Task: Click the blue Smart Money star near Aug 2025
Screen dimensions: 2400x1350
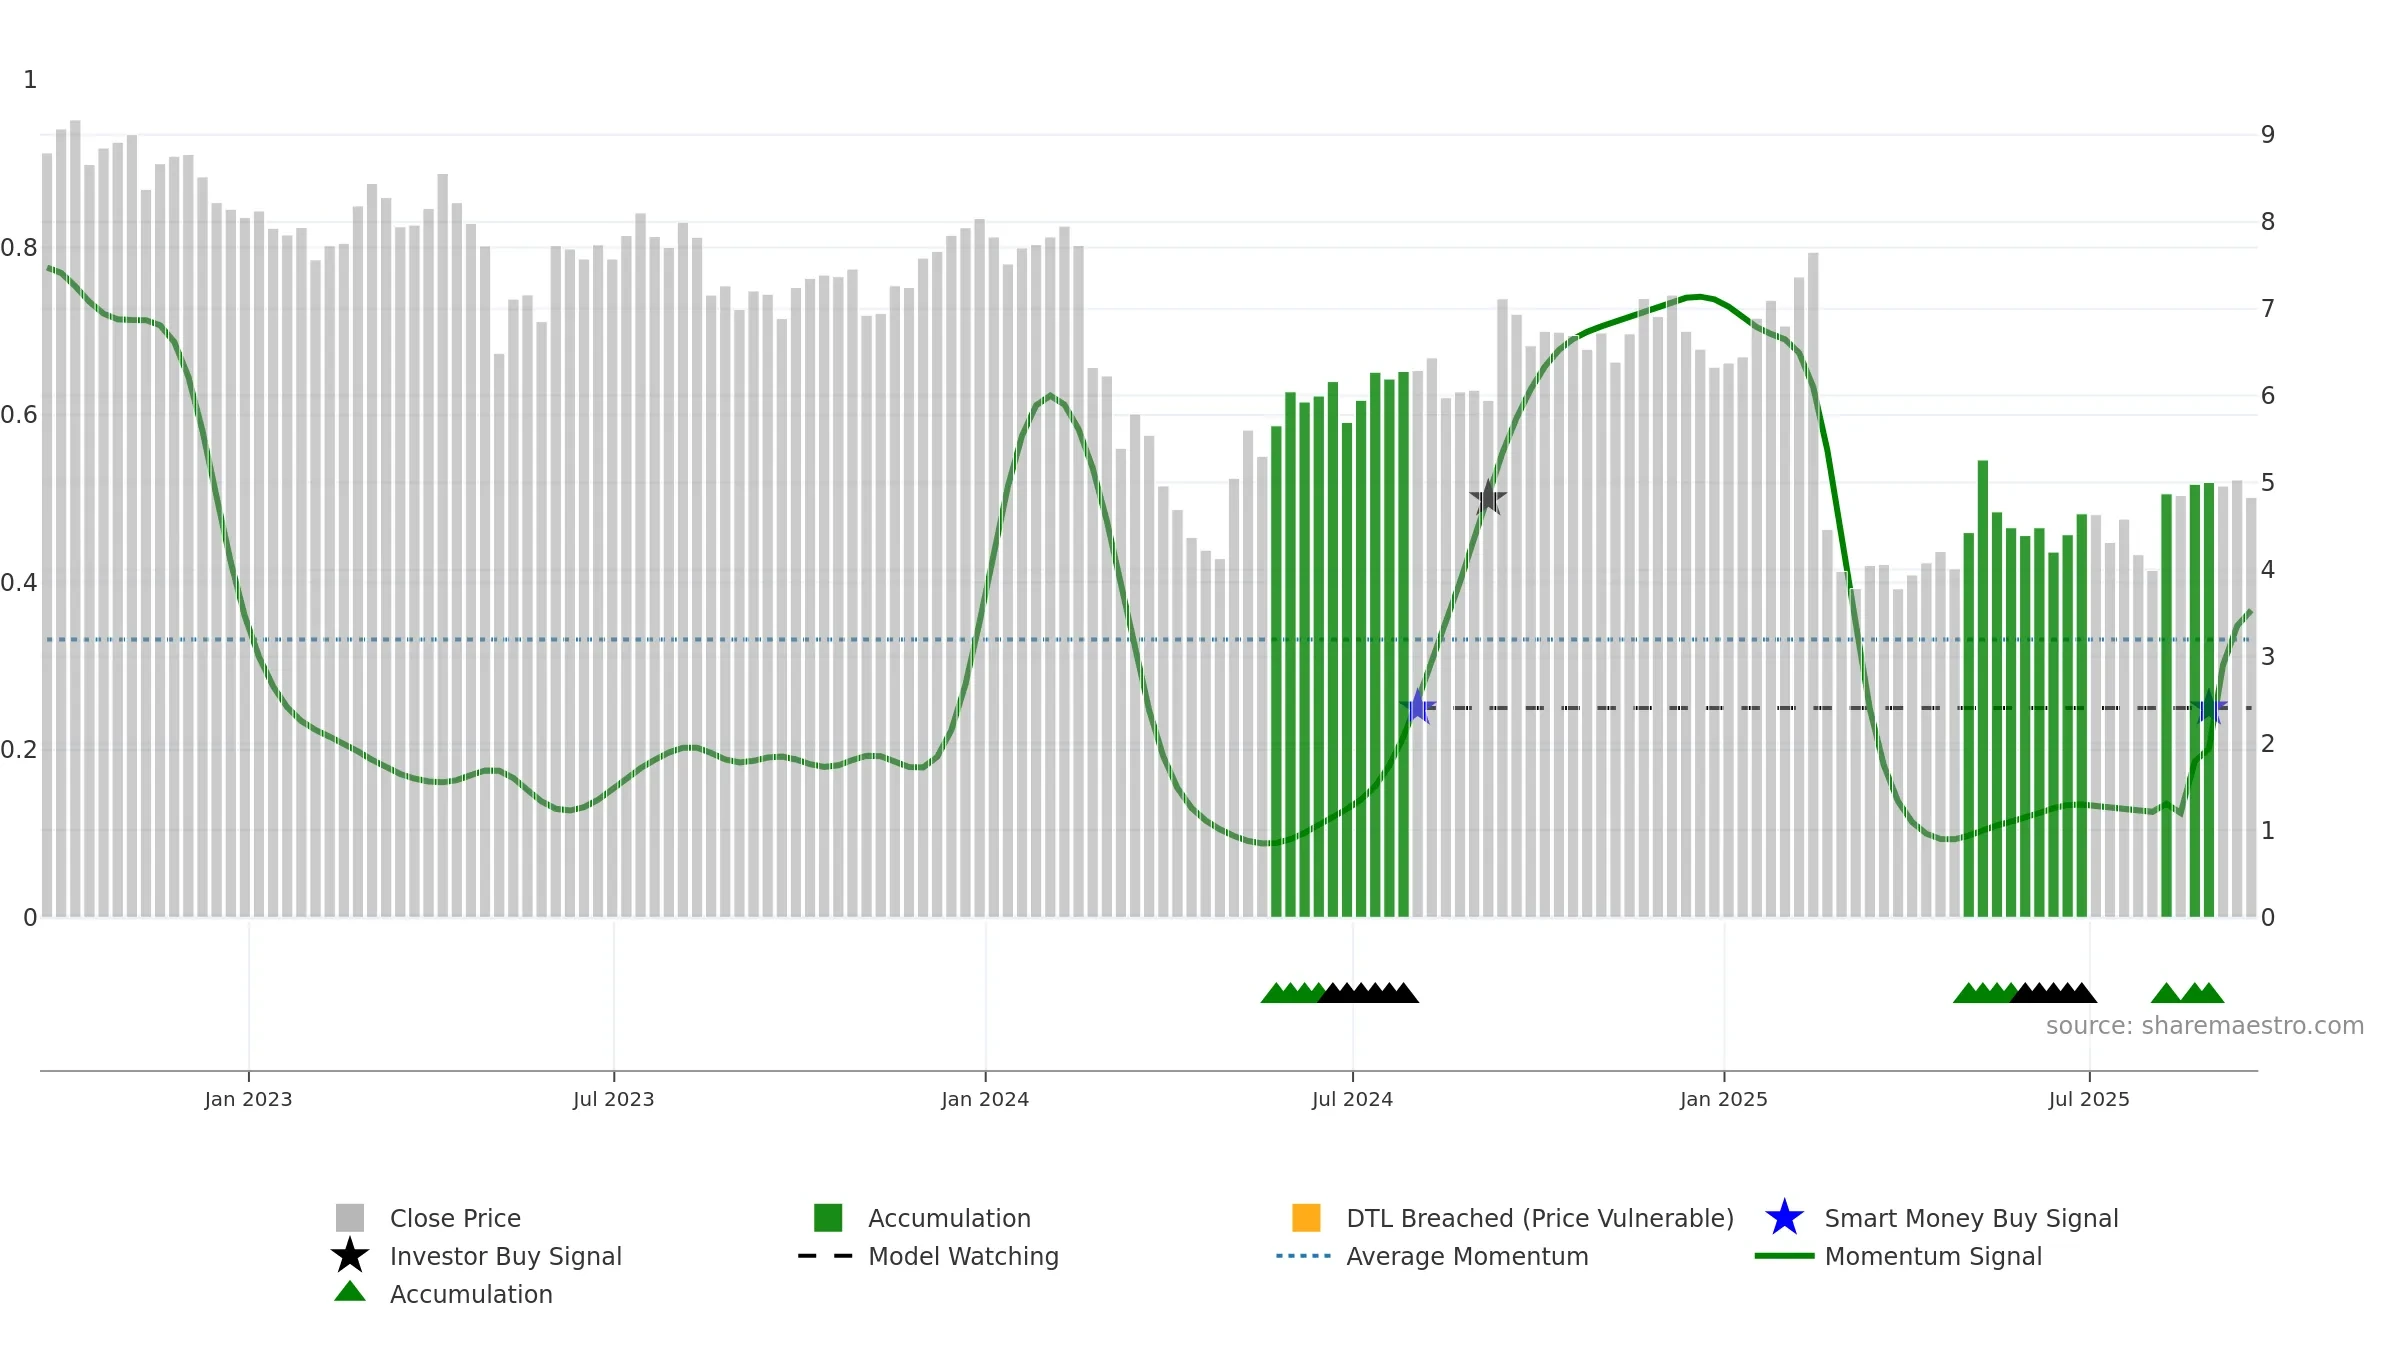Action: pyautogui.click(x=2209, y=707)
